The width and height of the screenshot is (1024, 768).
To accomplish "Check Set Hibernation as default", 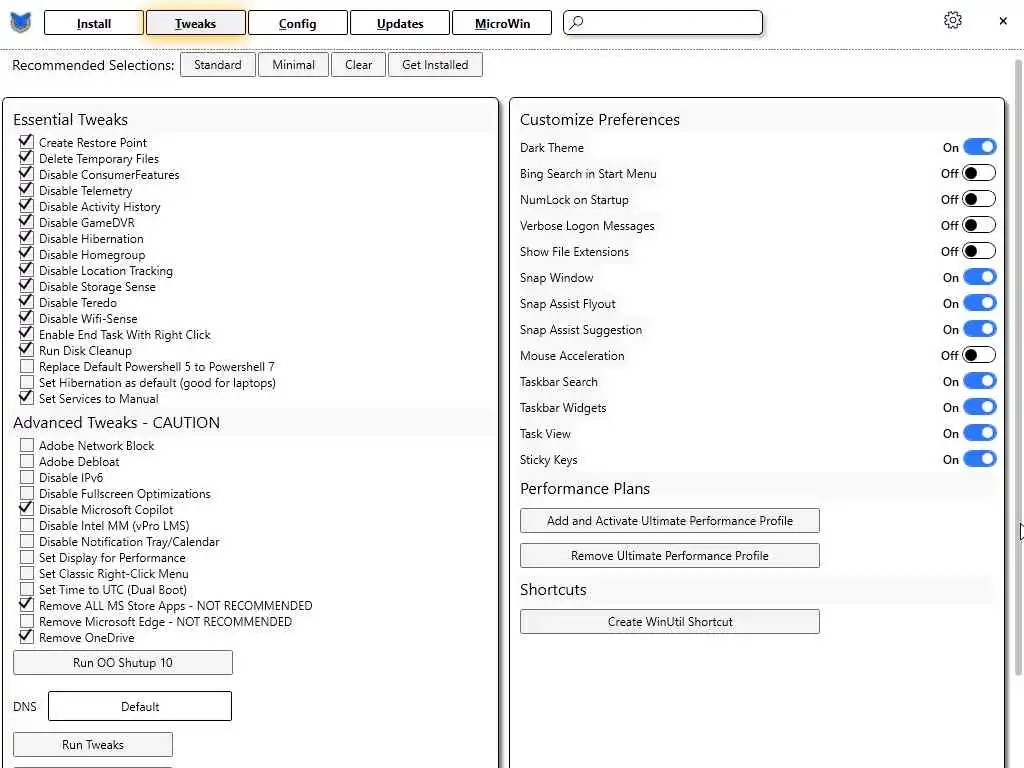I will [26, 381].
